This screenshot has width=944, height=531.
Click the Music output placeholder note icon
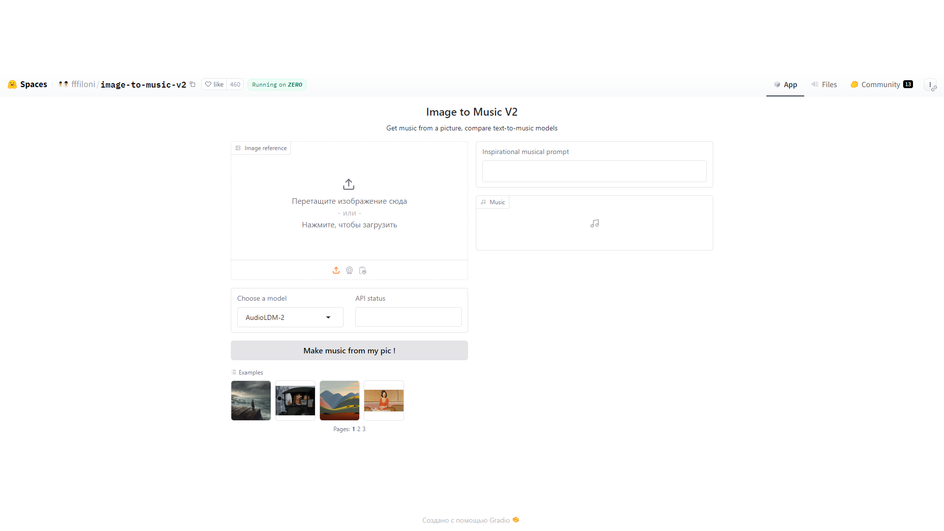[595, 223]
